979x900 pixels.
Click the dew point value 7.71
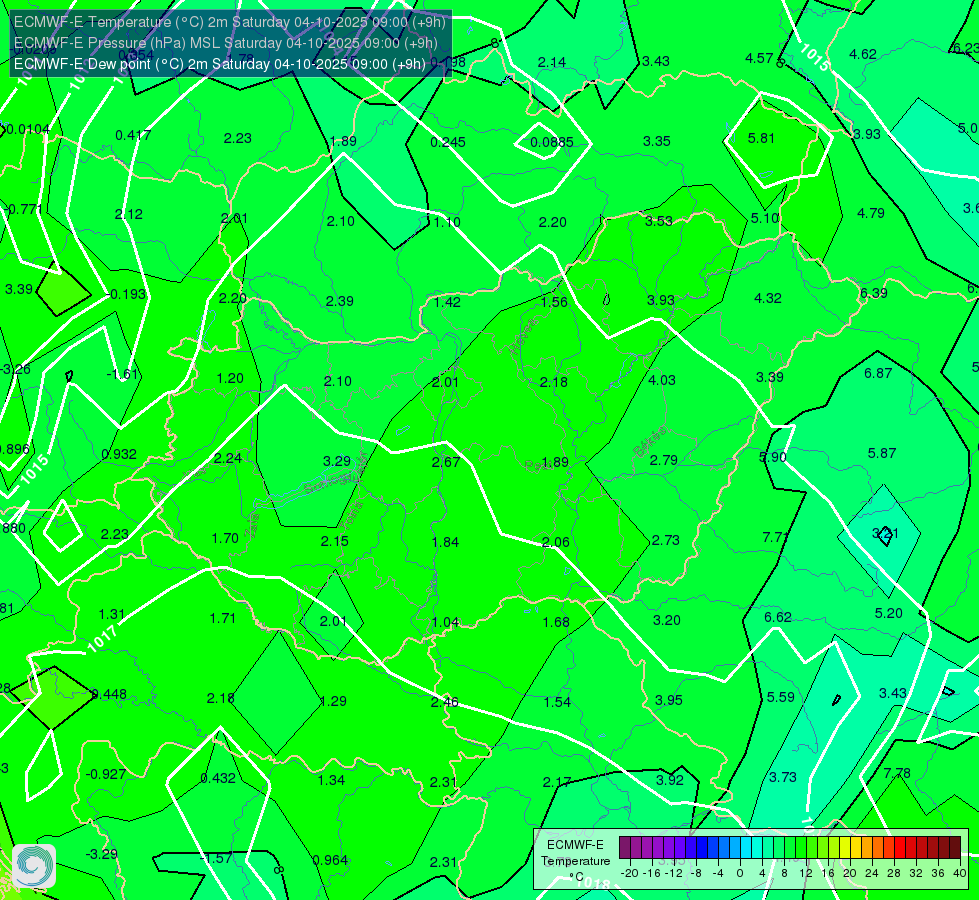pyautogui.click(x=776, y=537)
